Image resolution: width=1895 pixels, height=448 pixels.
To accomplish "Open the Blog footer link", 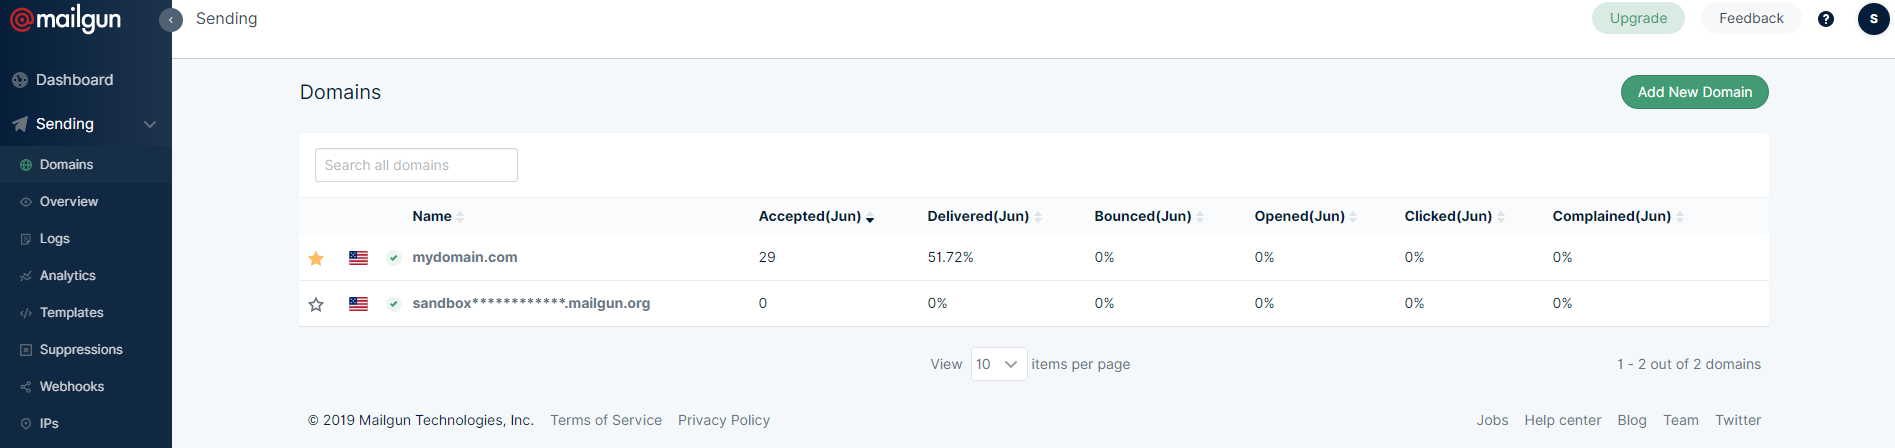I will 1632,420.
